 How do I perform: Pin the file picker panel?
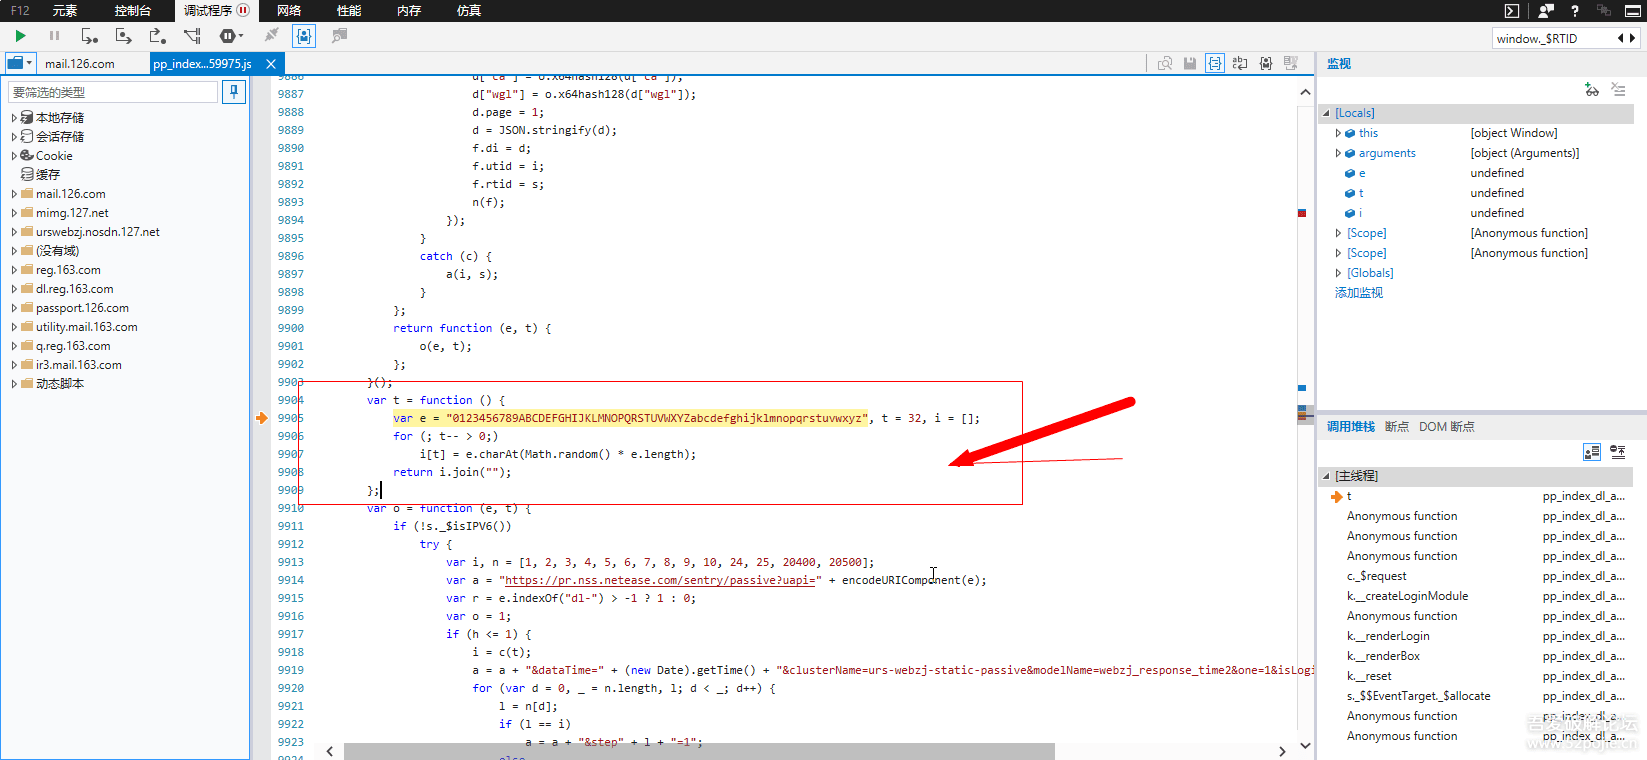tap(234, 92)
